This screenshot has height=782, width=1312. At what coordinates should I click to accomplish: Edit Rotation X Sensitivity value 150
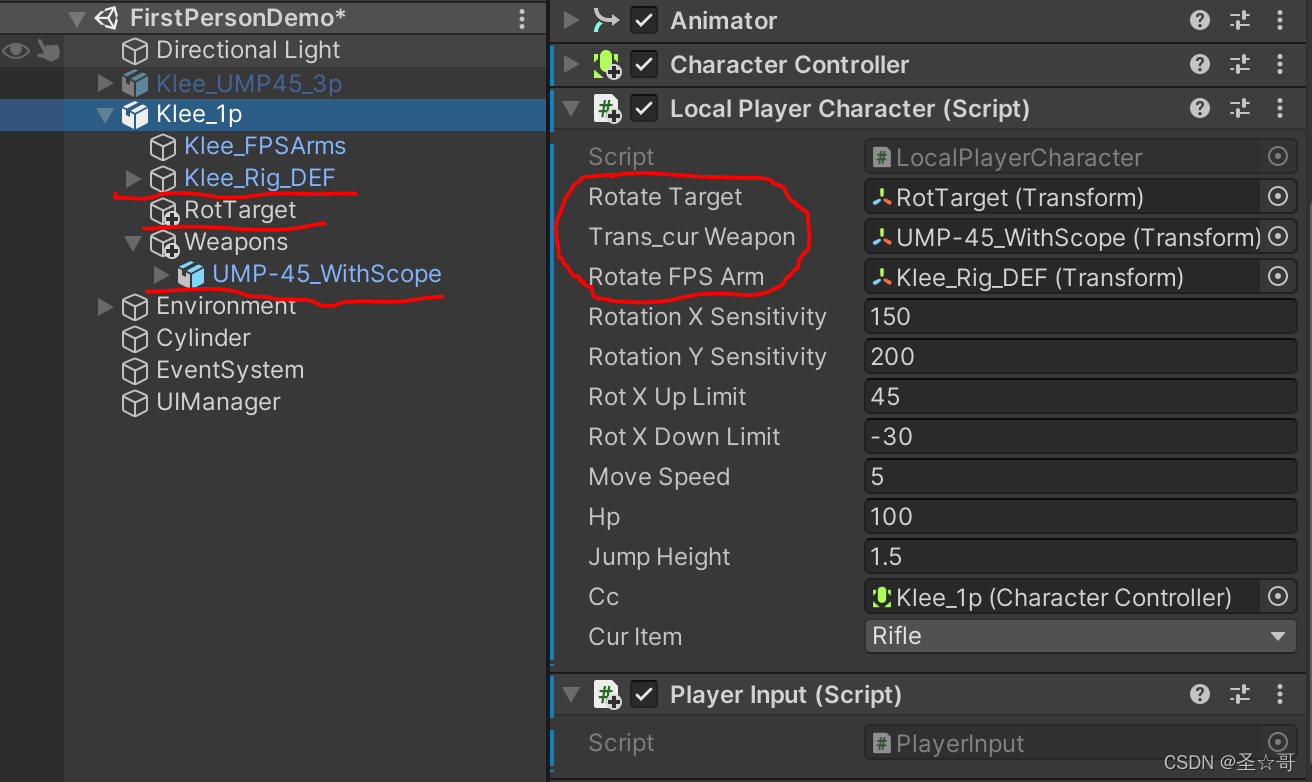click(x=1080, y=317)
